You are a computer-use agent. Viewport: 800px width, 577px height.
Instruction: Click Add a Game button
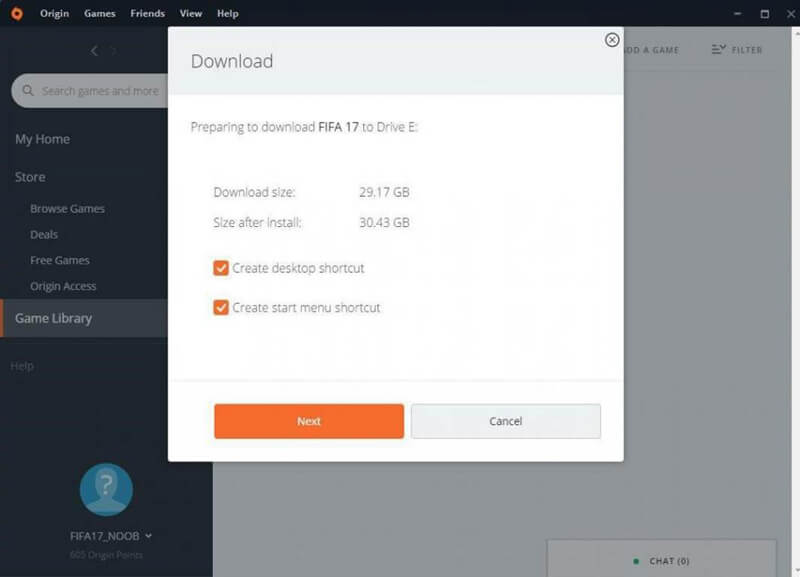click(651, 50)
